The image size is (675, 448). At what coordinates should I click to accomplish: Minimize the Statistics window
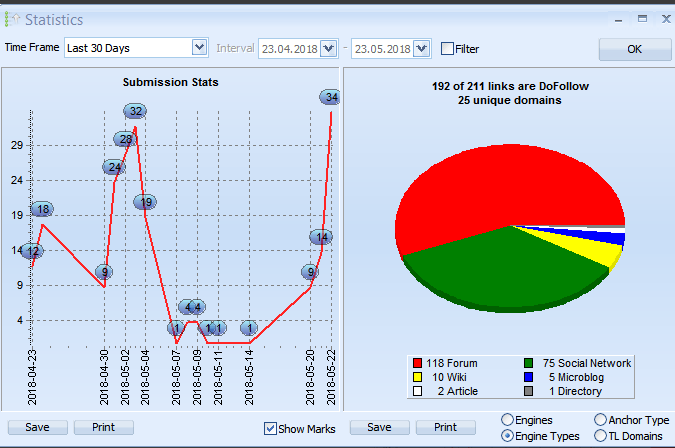coord(615,18)
